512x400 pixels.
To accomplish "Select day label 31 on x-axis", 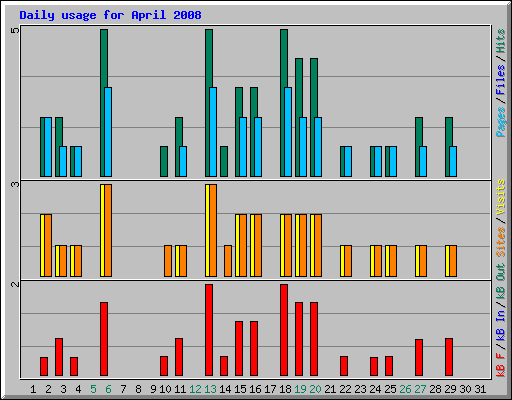I will (x=480, y=389).
